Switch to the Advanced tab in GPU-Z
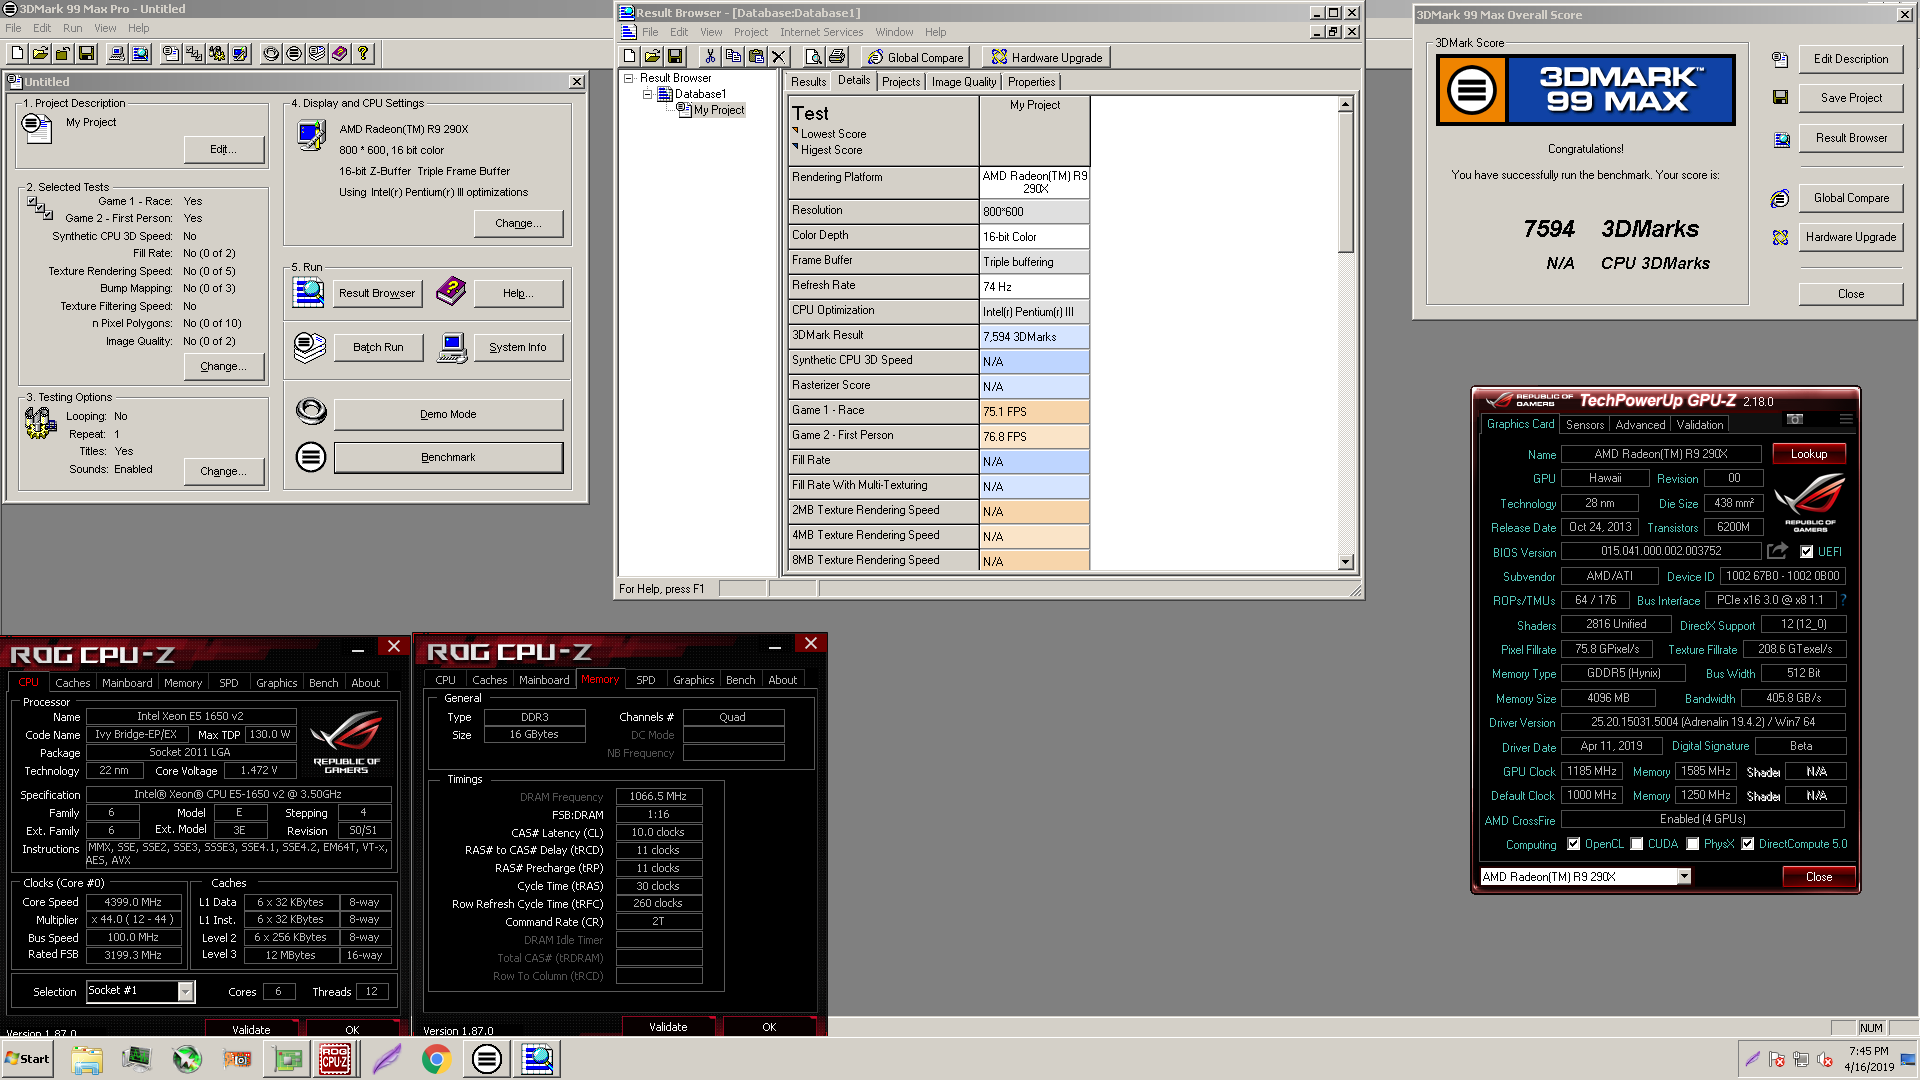Image resolution: width=1920 pixels, height=1080 pixels. click(1640, 425)
